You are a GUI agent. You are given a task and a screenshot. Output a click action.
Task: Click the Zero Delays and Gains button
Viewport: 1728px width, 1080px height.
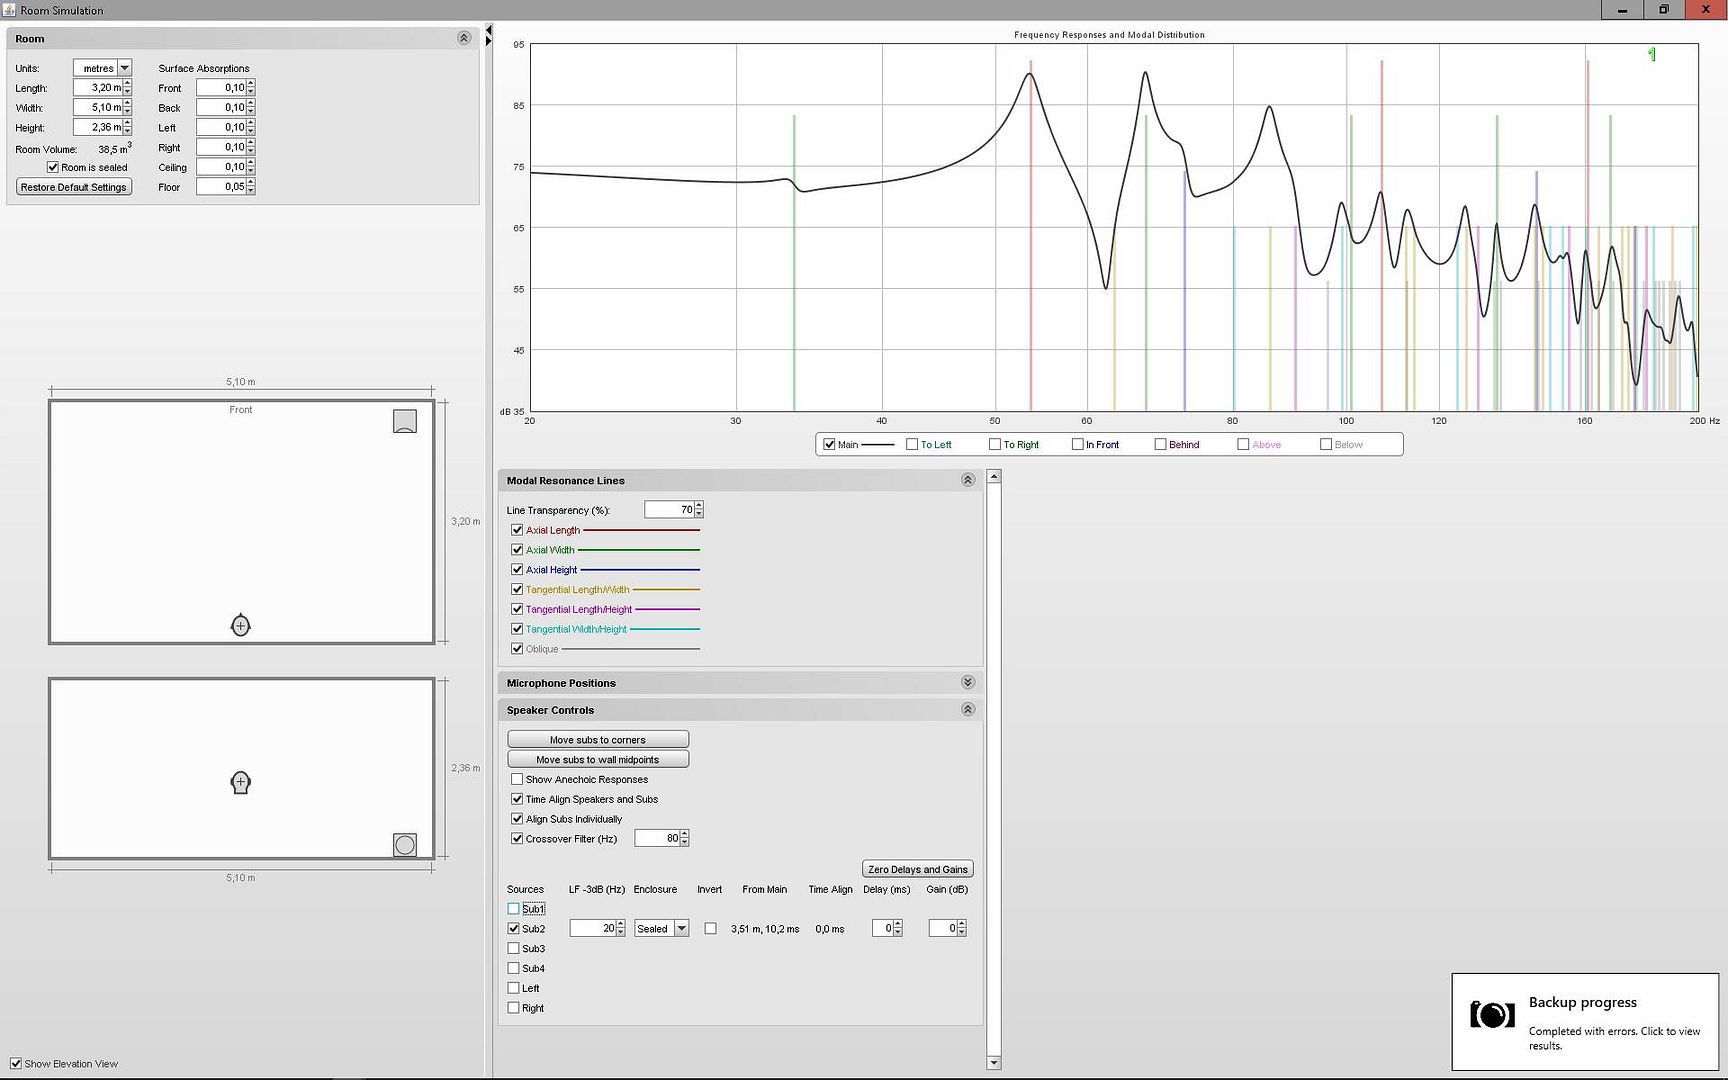pos(917,869)
